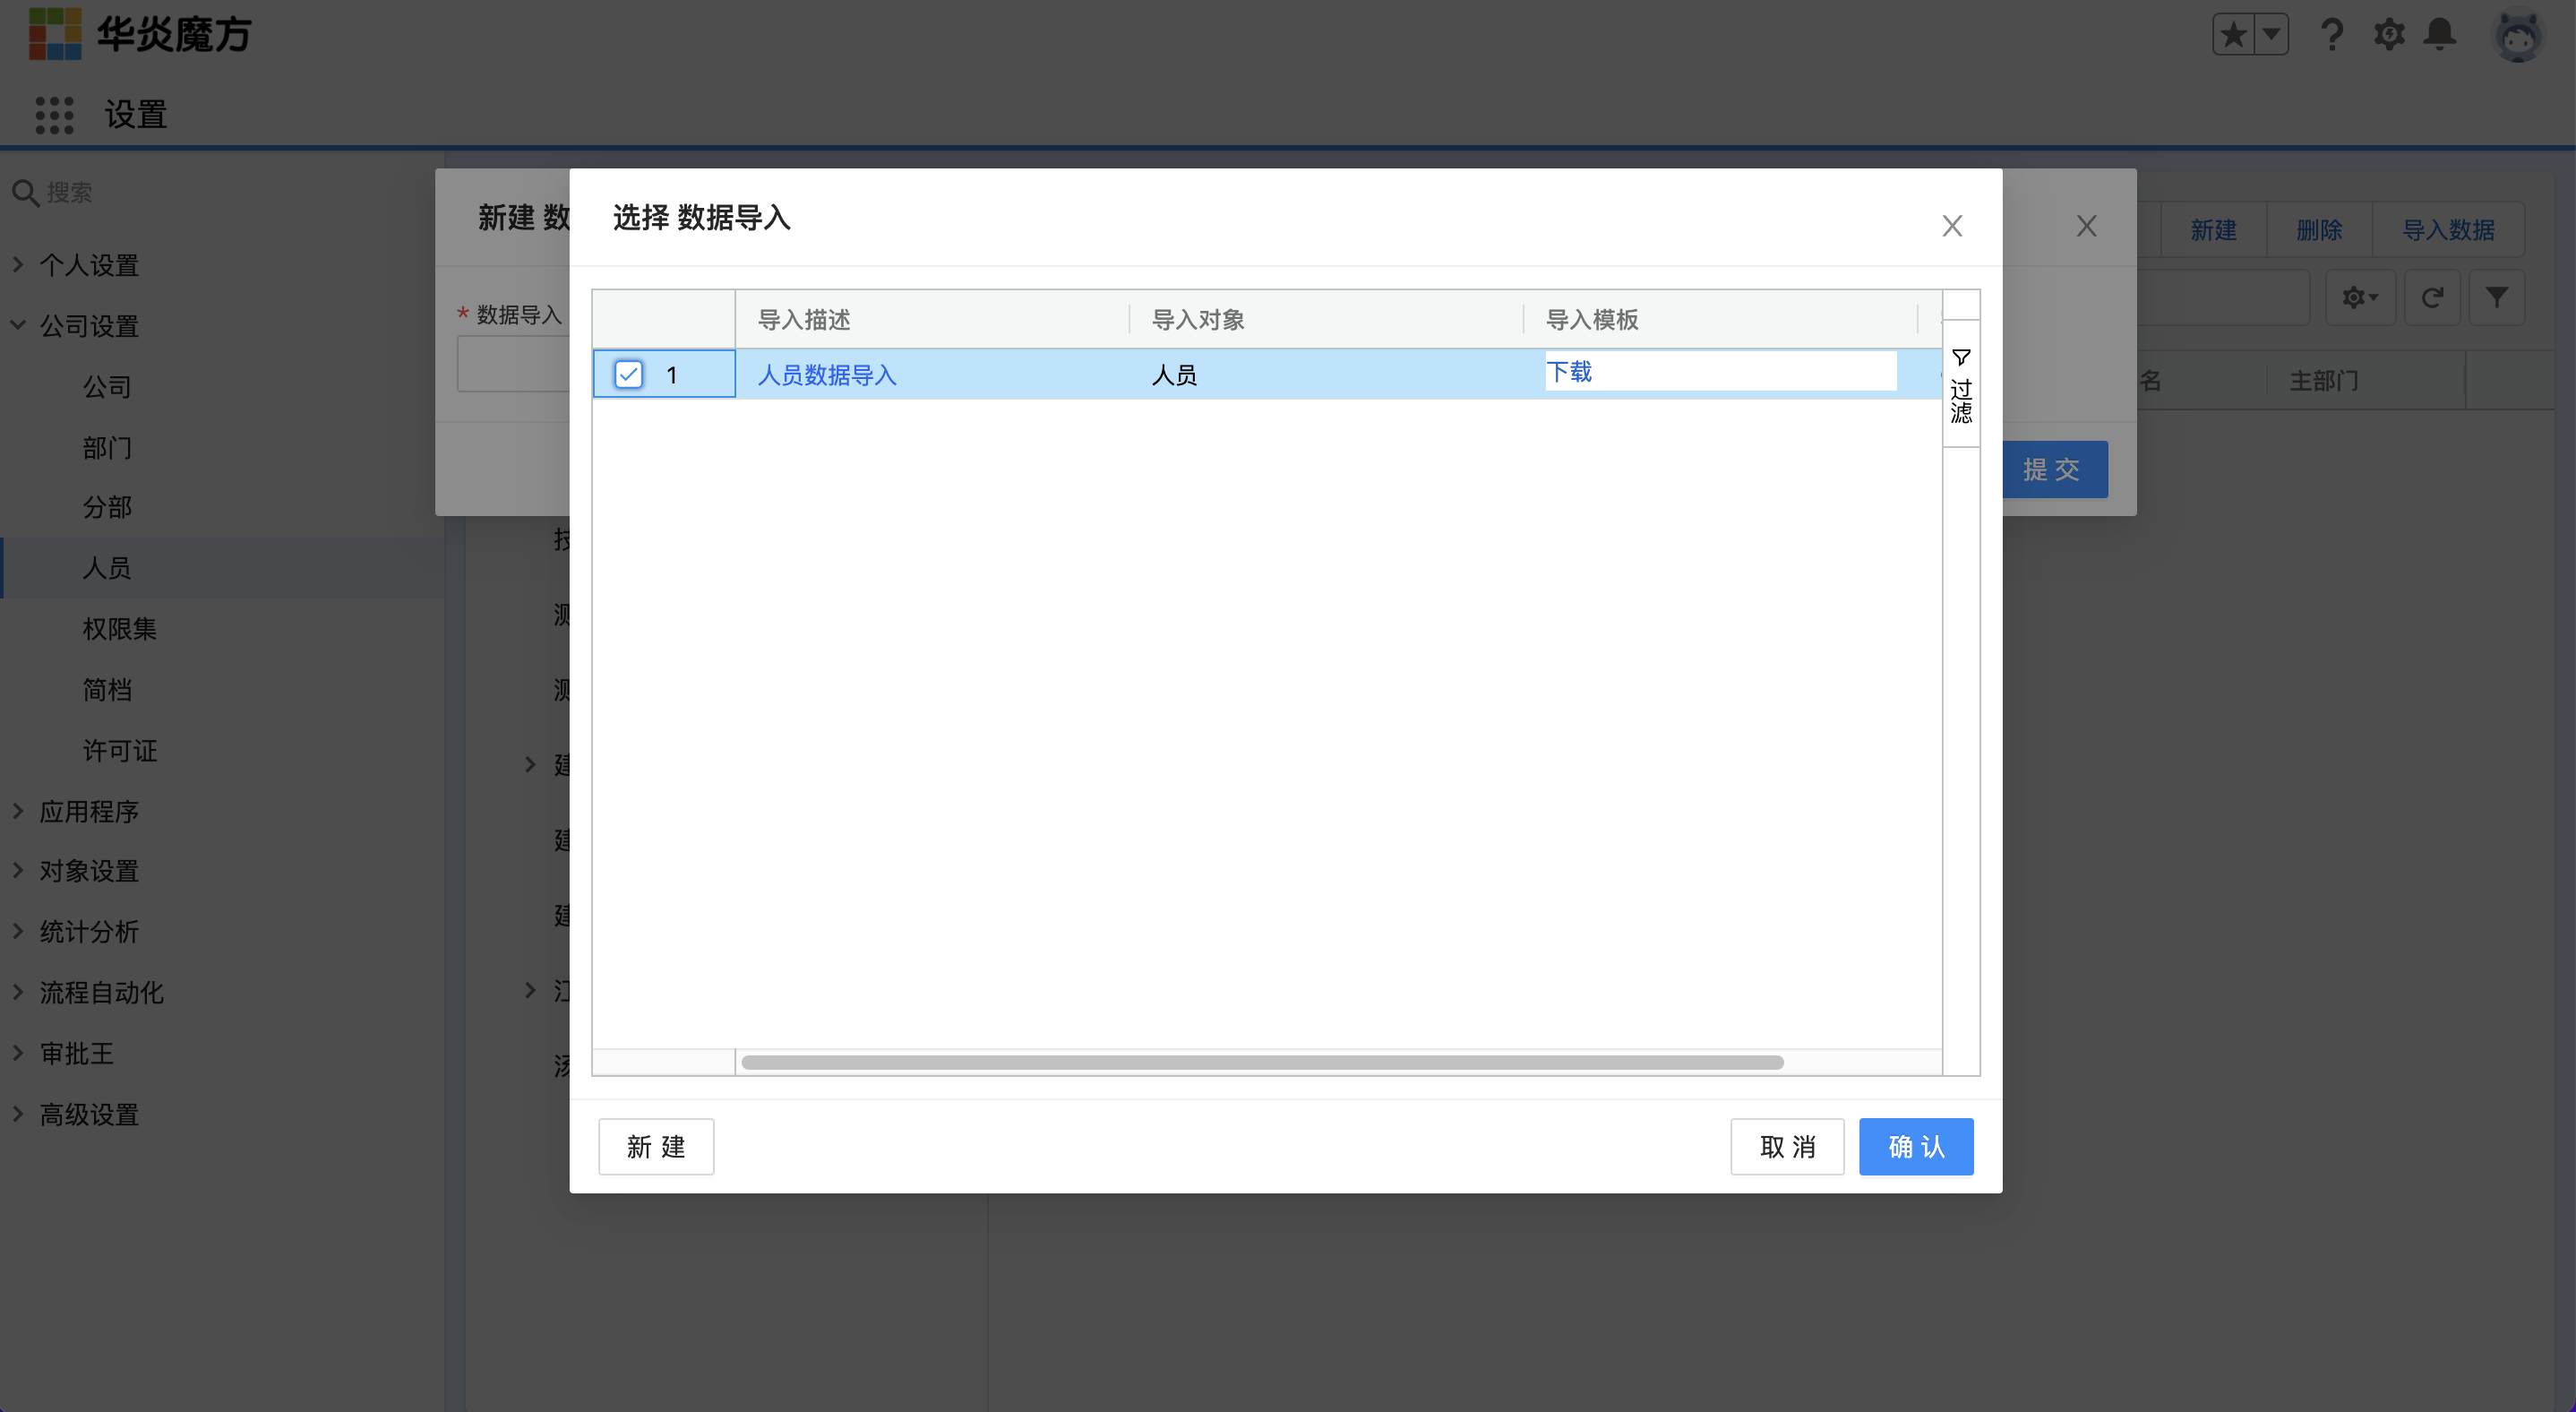Viewport: 2576px width, 1412px height.
Task: Select 简档 in the sidebar
Action: 107,690
